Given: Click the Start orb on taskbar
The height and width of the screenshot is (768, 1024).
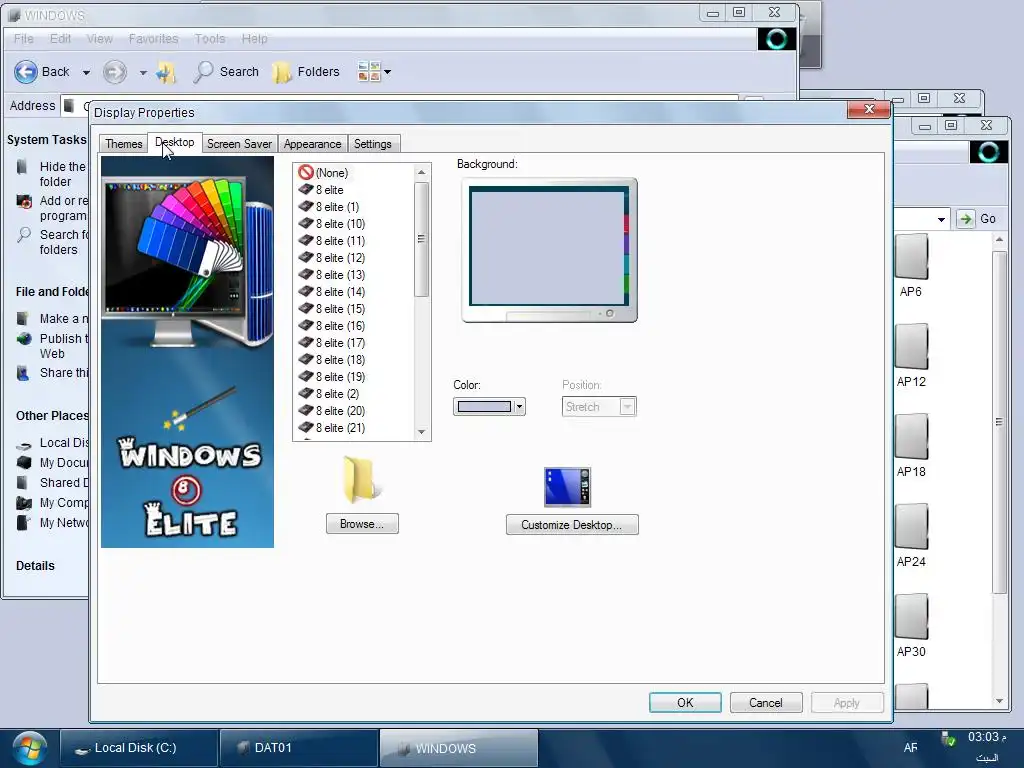Looking at the screenshot, I should 29,748.
